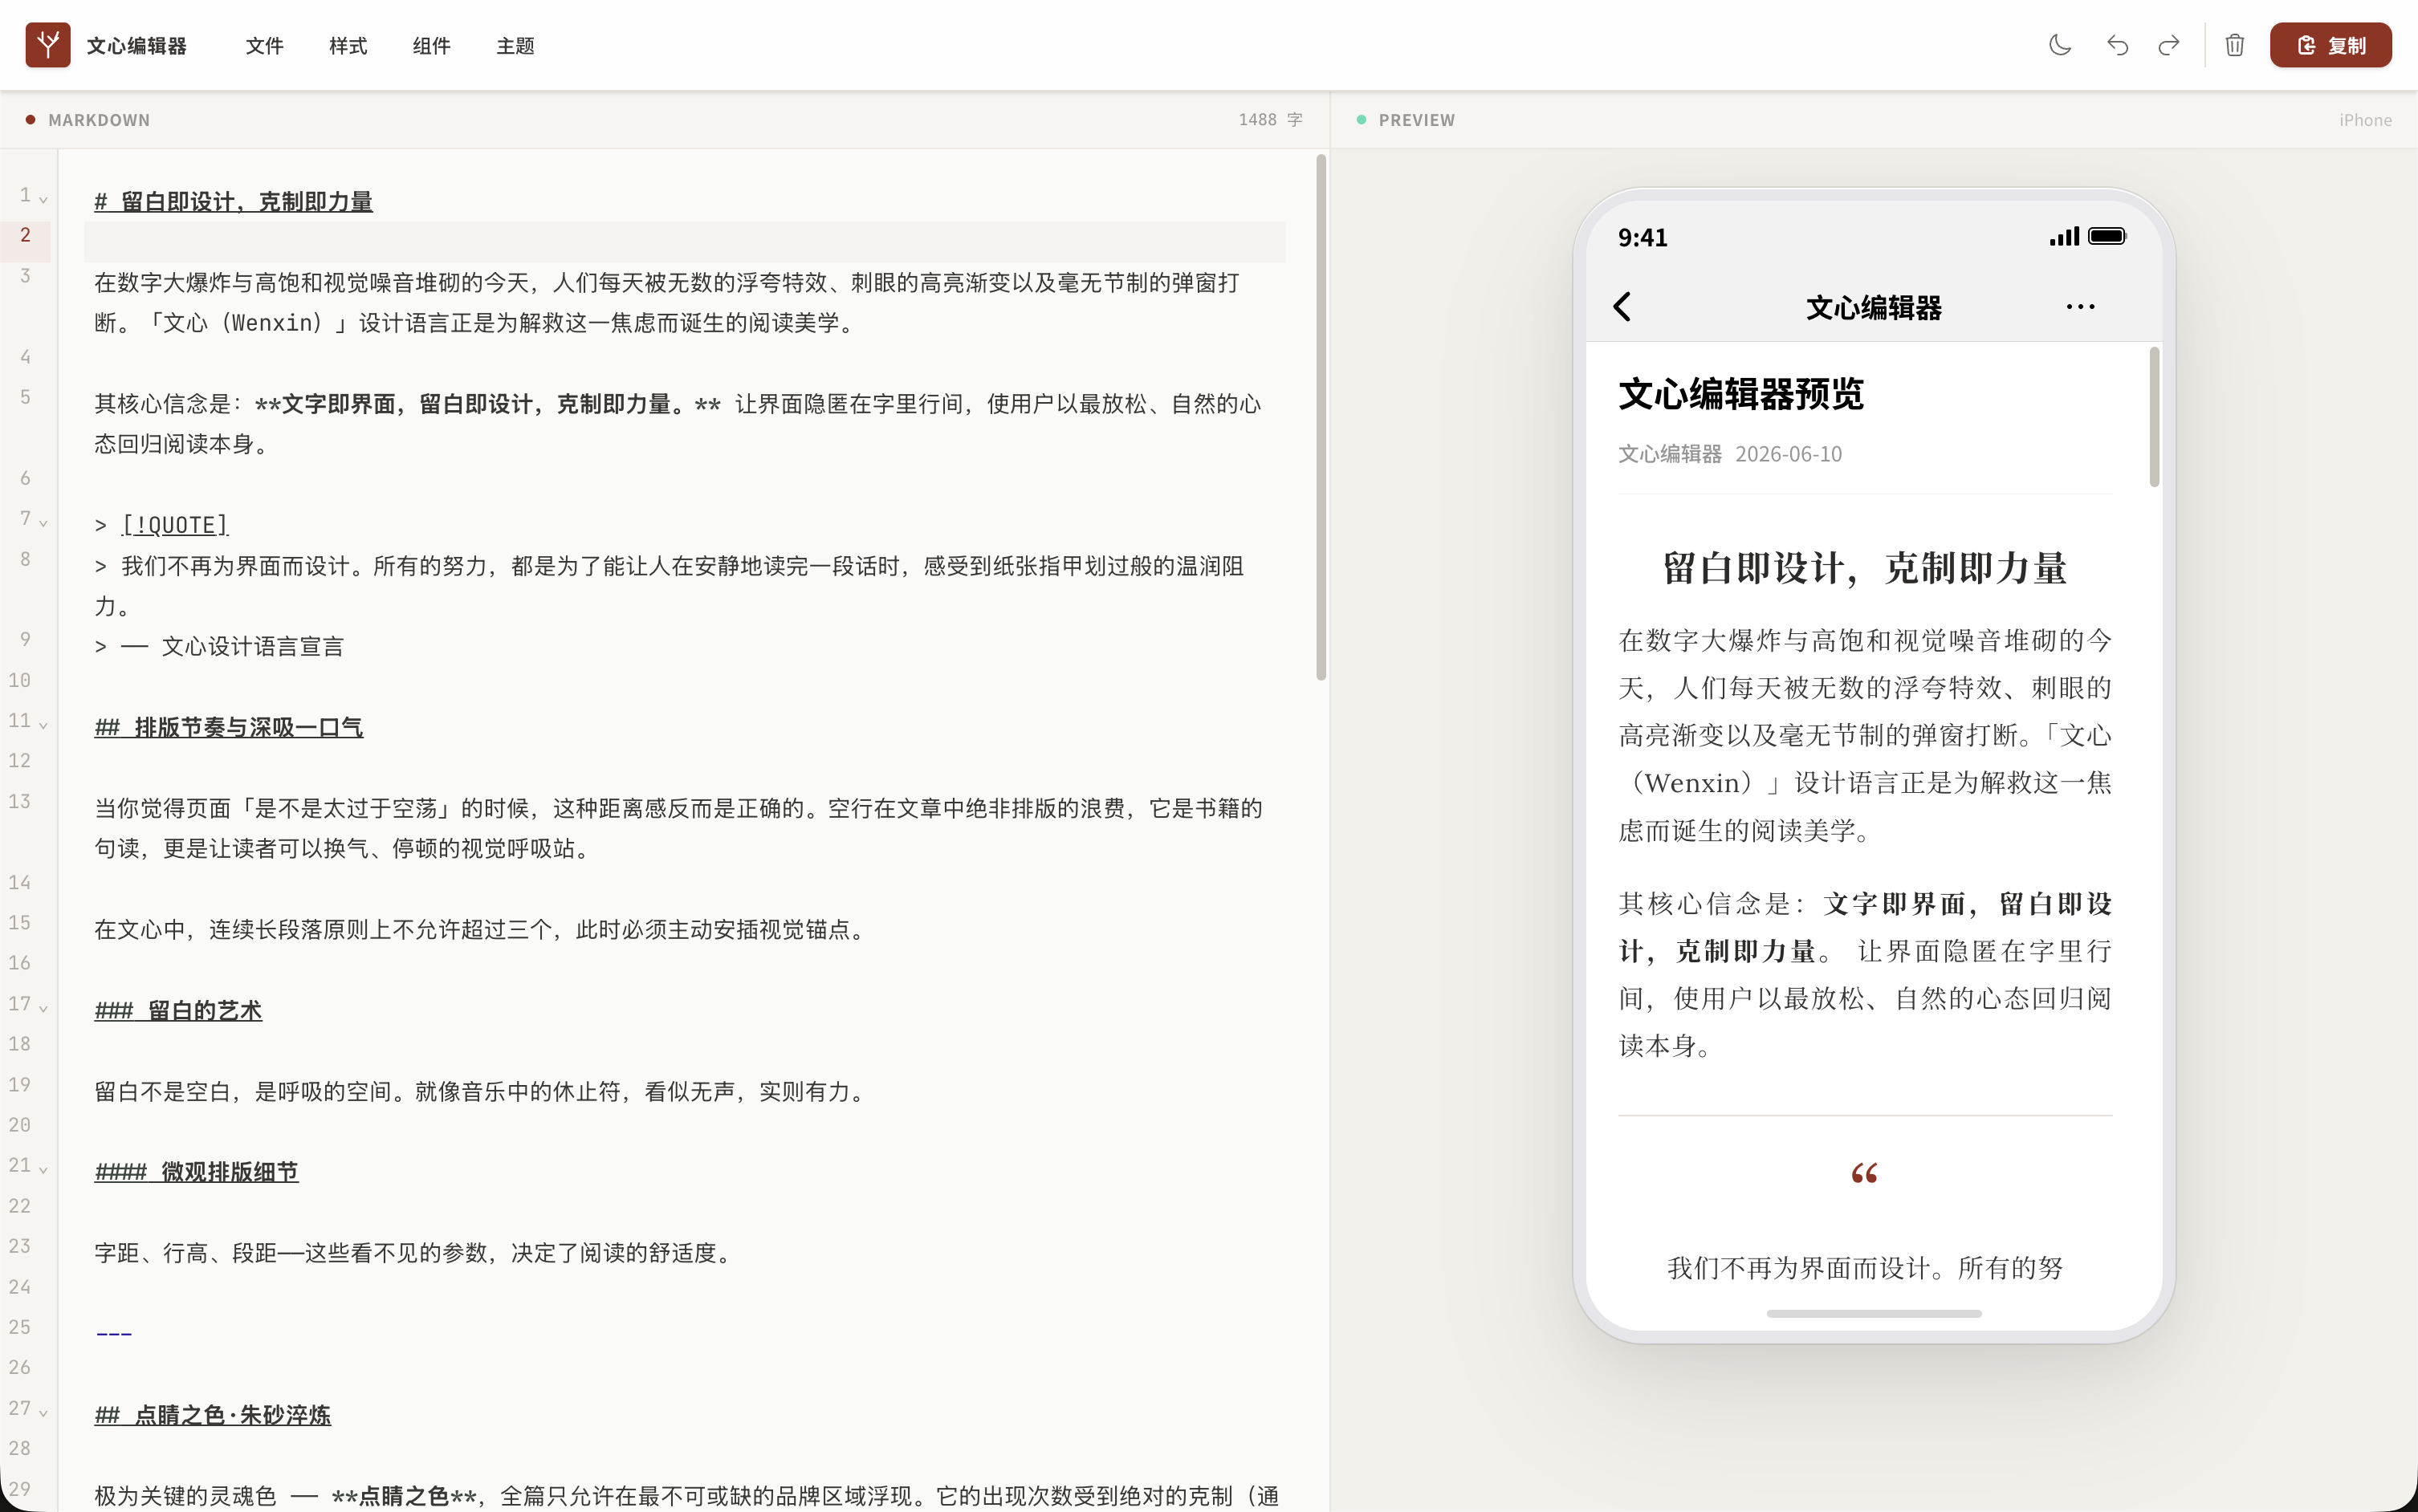Click bold text "**文字即界面，留白即设计，克制即力量。**"

488,404
